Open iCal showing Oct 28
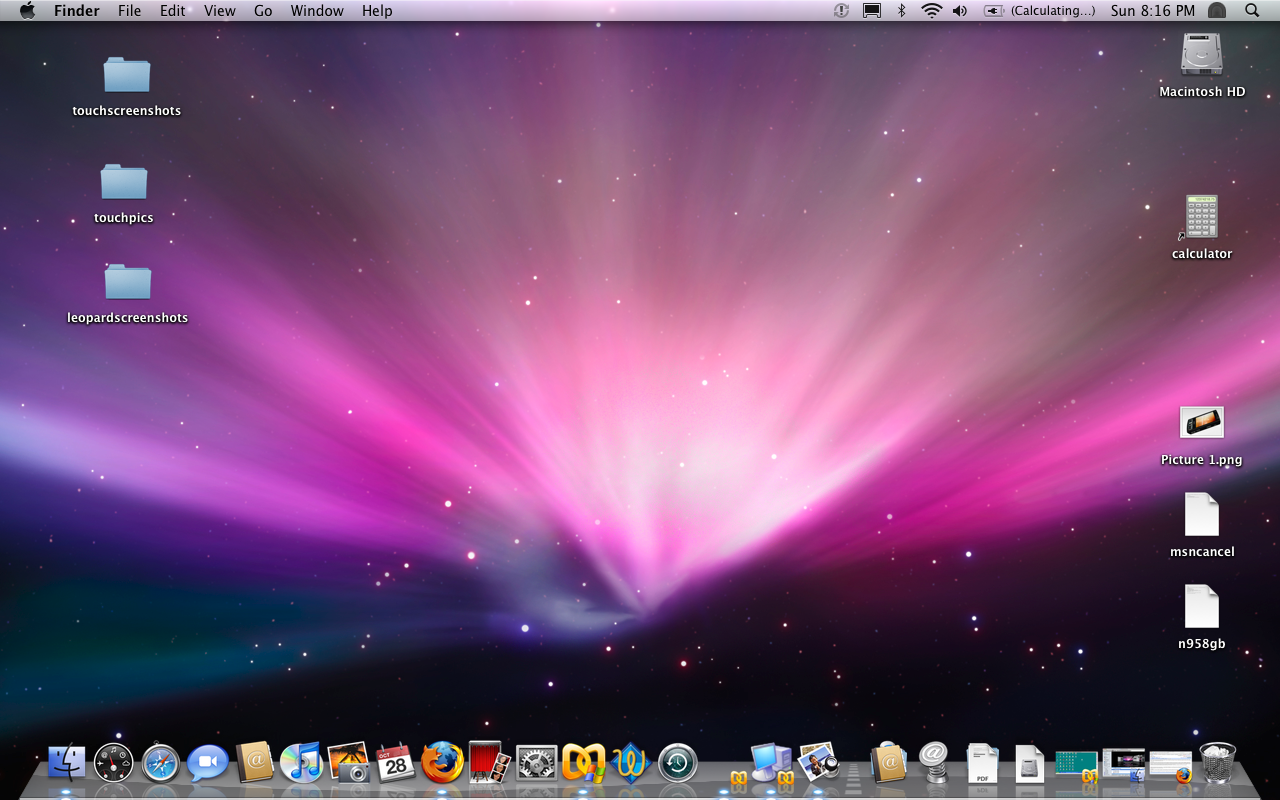Image resolution: width=1280 pixels, height=800 pixels. point(396,763)
